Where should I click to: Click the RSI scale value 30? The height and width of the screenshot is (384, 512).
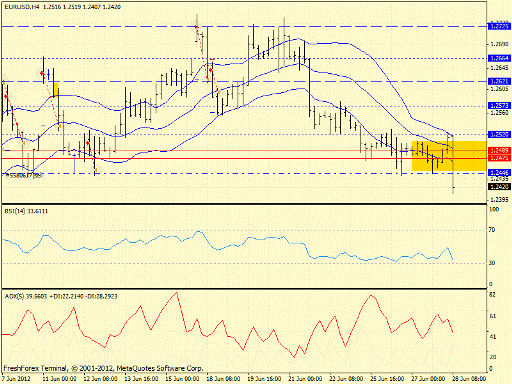492,263
